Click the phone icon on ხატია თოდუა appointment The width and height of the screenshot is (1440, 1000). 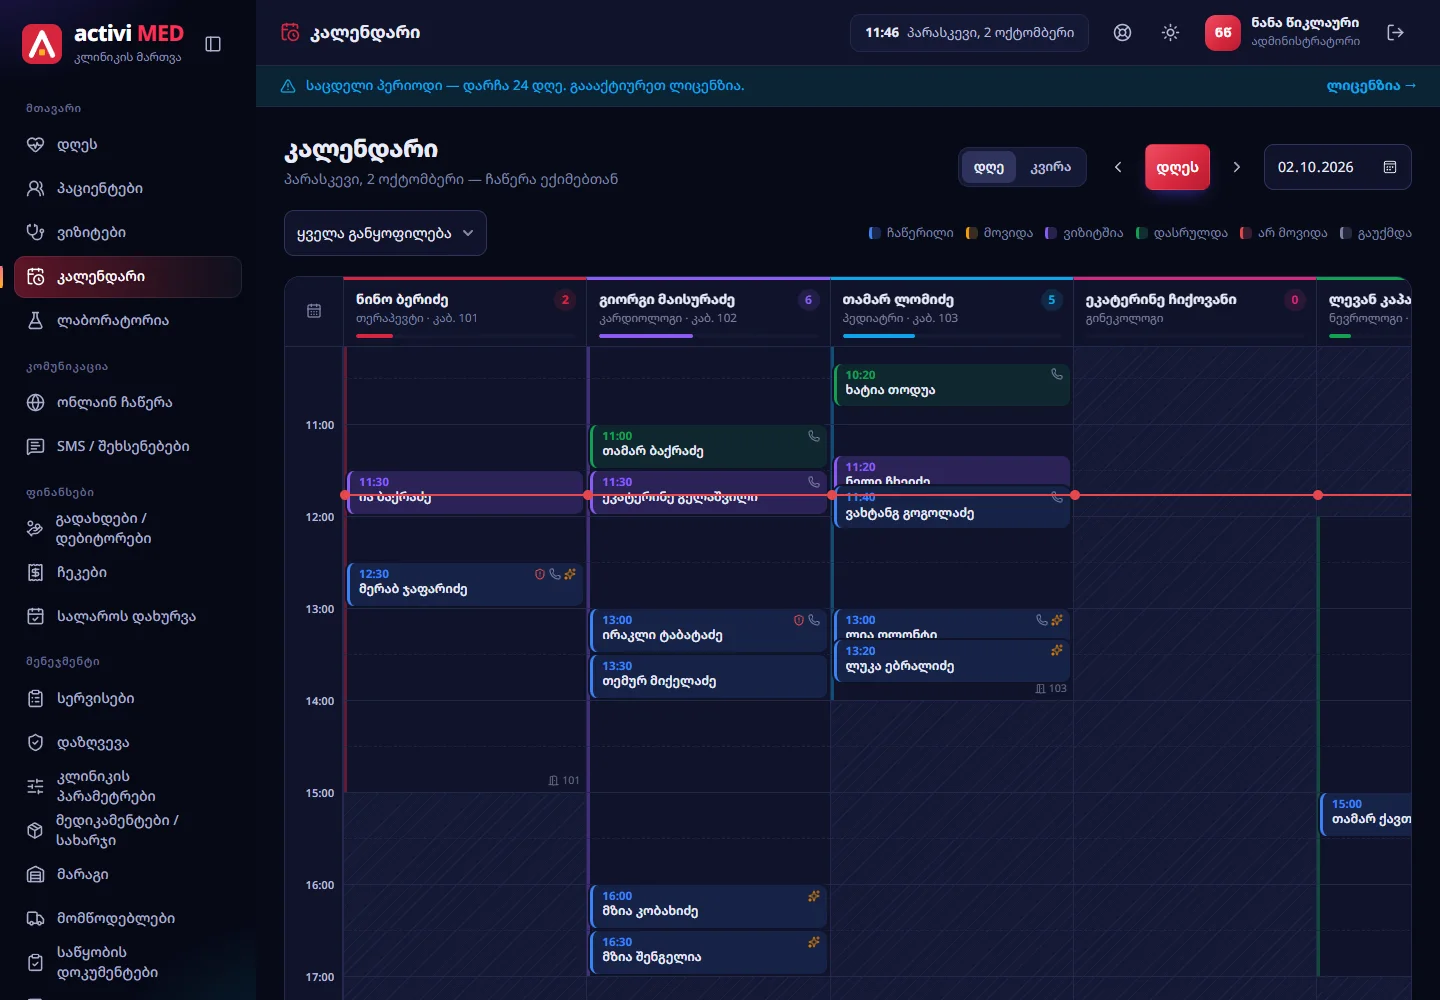(x=1057, y=374)
